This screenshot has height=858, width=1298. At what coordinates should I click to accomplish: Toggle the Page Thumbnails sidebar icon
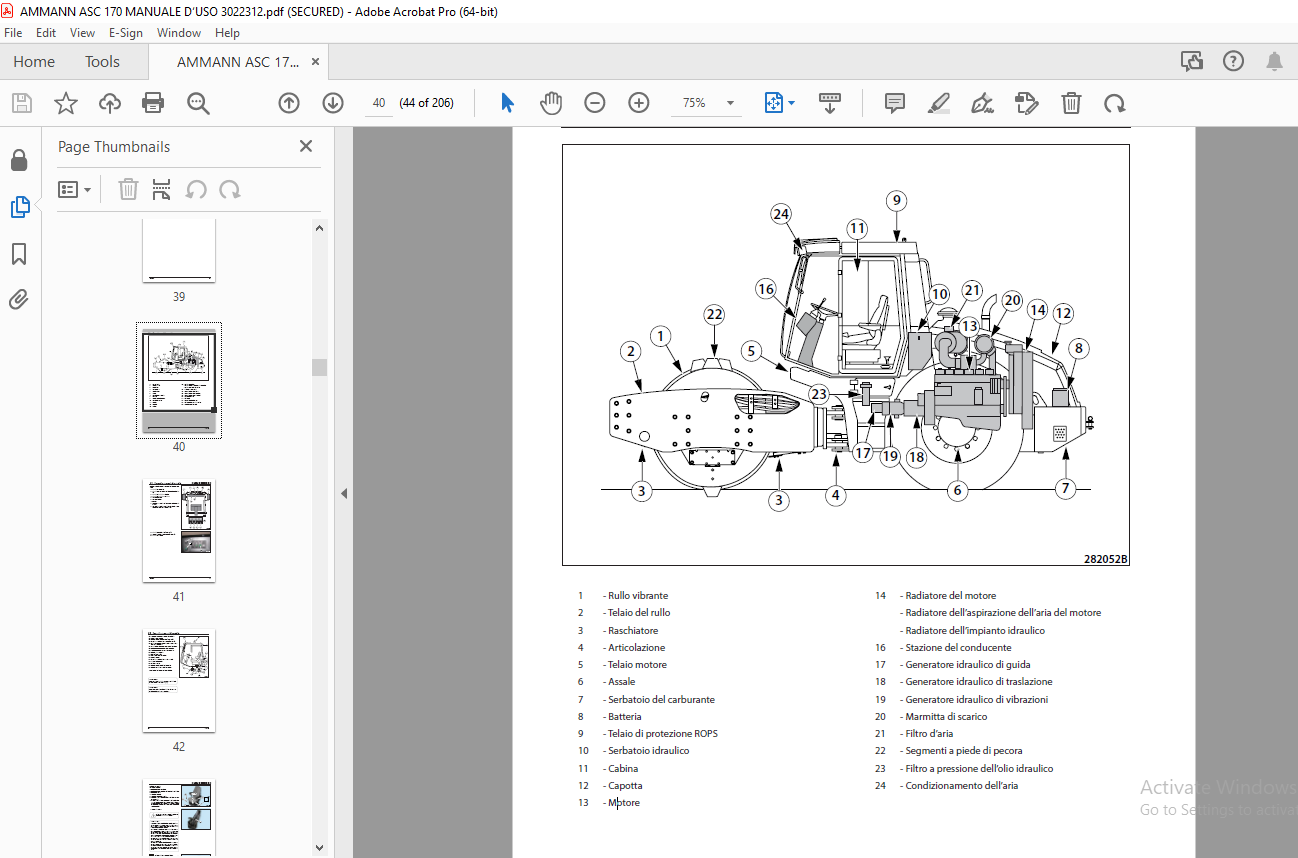(19, 207)
